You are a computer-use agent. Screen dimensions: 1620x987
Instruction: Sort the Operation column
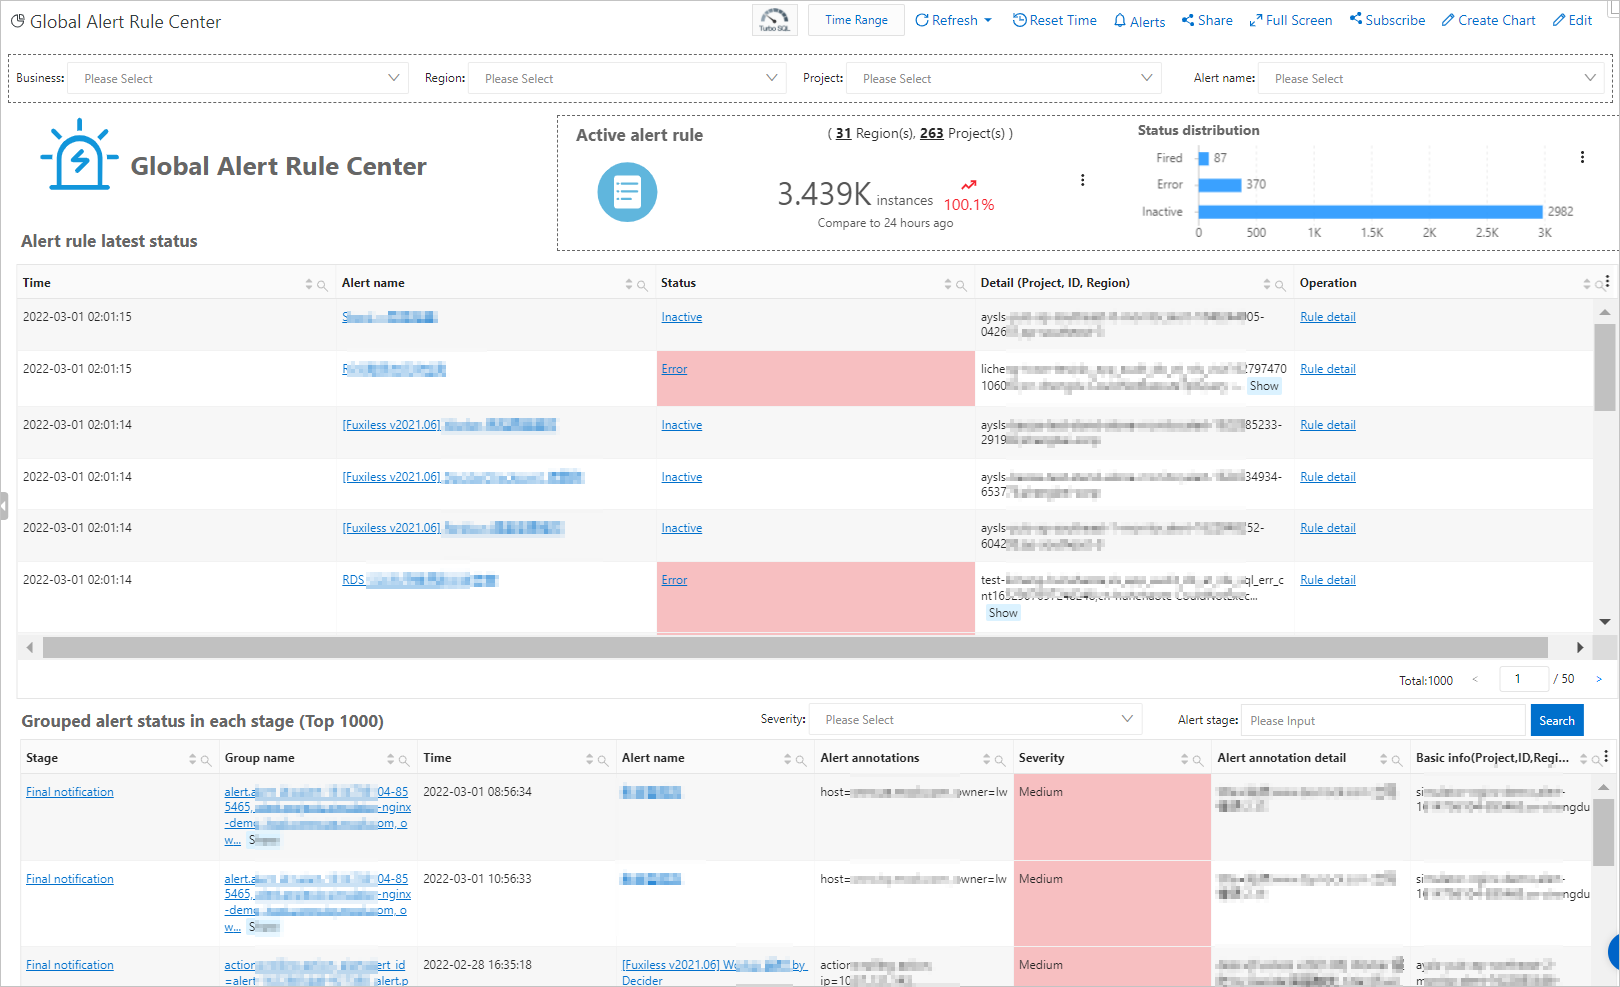click(1587, 285)
